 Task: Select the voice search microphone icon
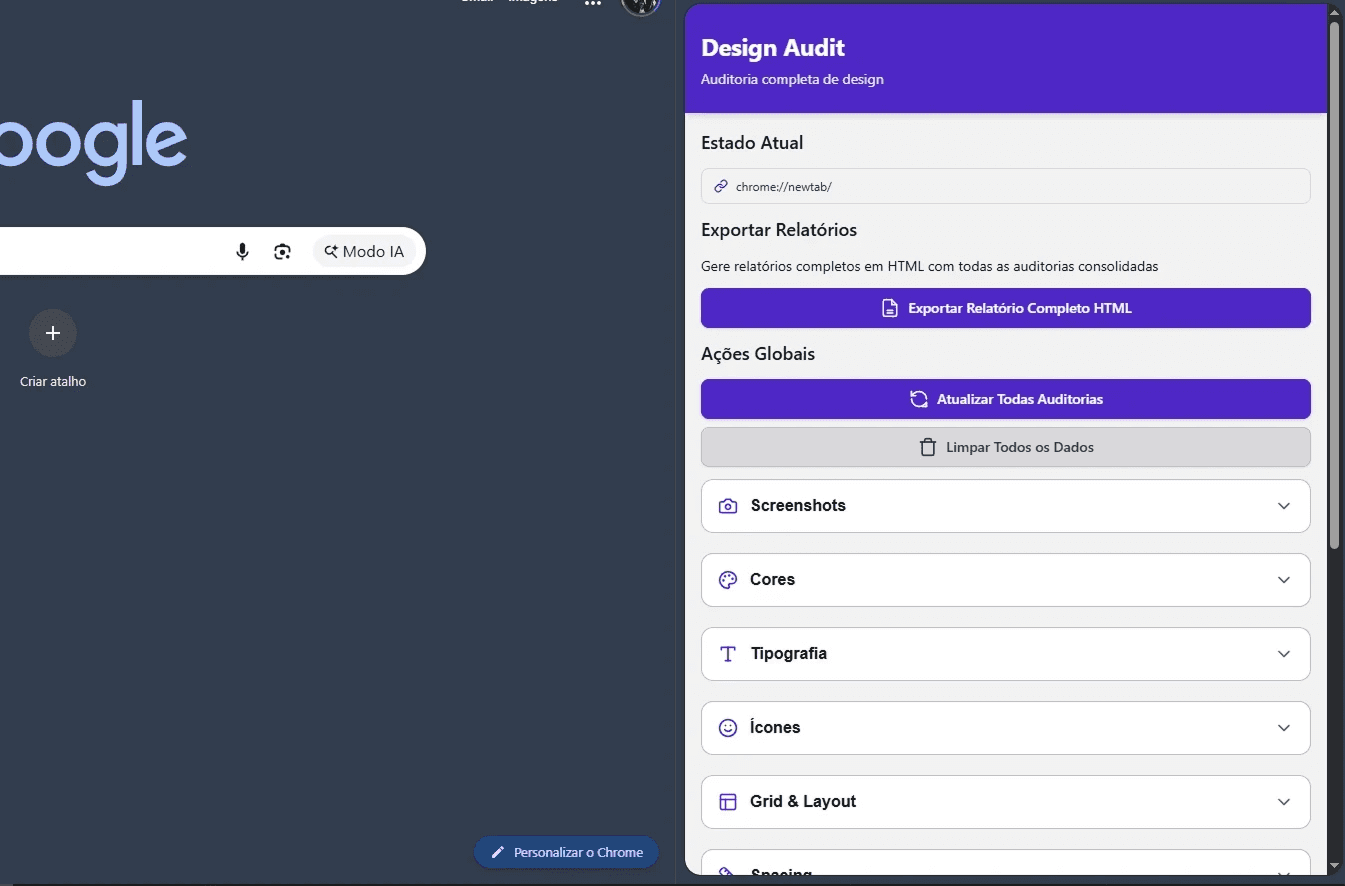pos(242,251)
